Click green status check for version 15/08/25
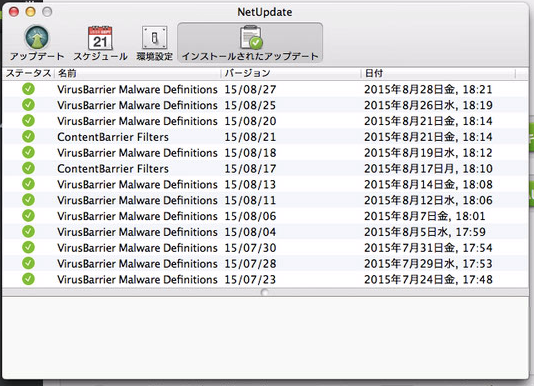This screenshot has width=534, height=386. [x=29, y=105]
